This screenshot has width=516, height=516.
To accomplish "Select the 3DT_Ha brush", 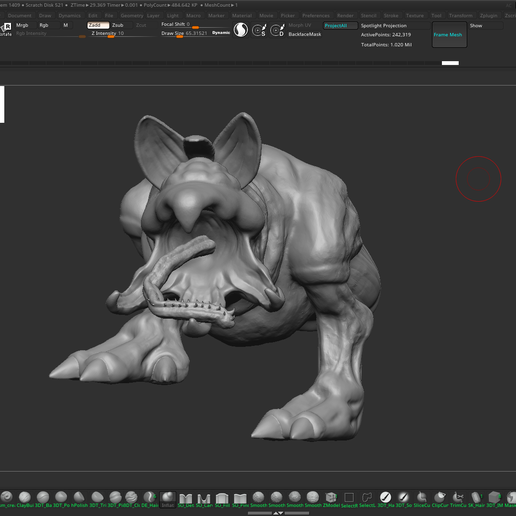I will [x=385, y=499].
